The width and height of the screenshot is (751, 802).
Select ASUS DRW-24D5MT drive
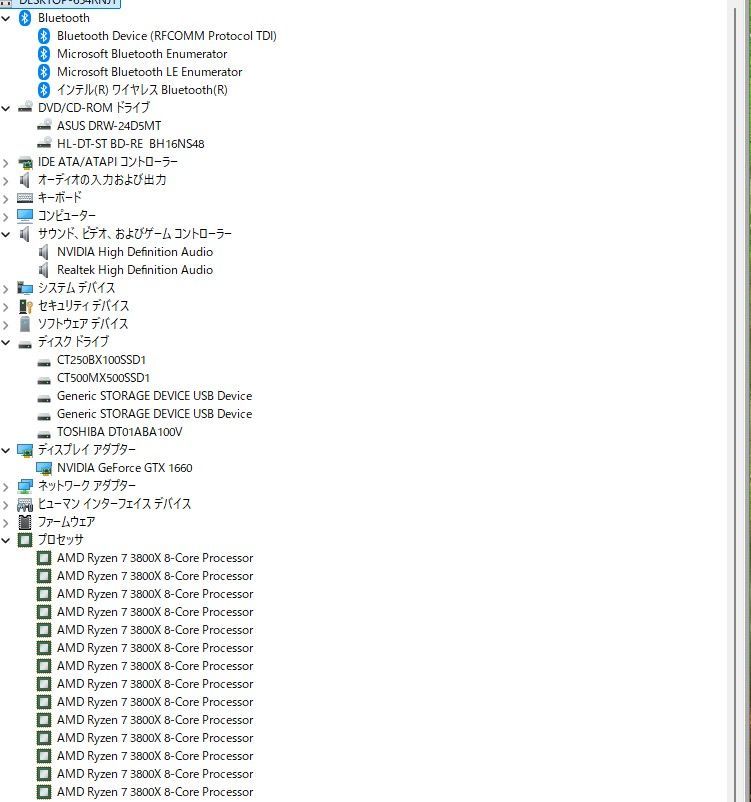(109, 126)
